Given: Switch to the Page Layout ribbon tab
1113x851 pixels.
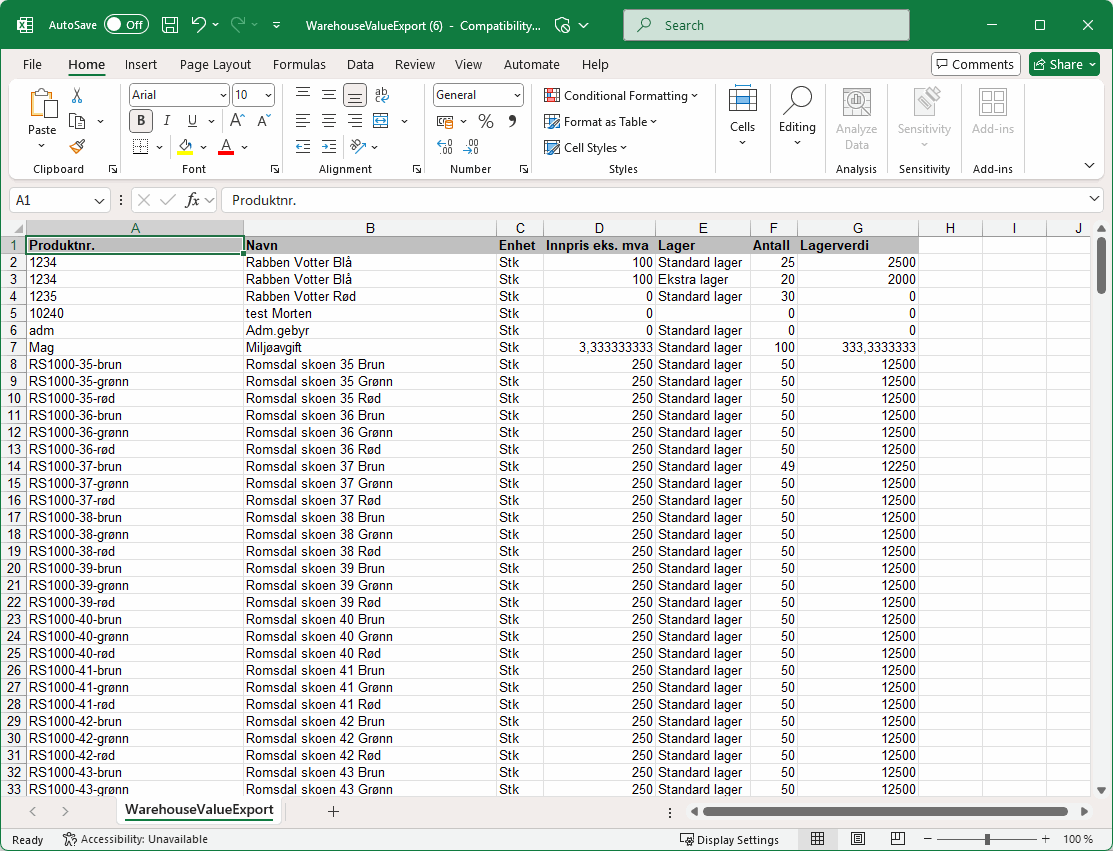Looking at the screenshot, I should [x=215, y=64].
